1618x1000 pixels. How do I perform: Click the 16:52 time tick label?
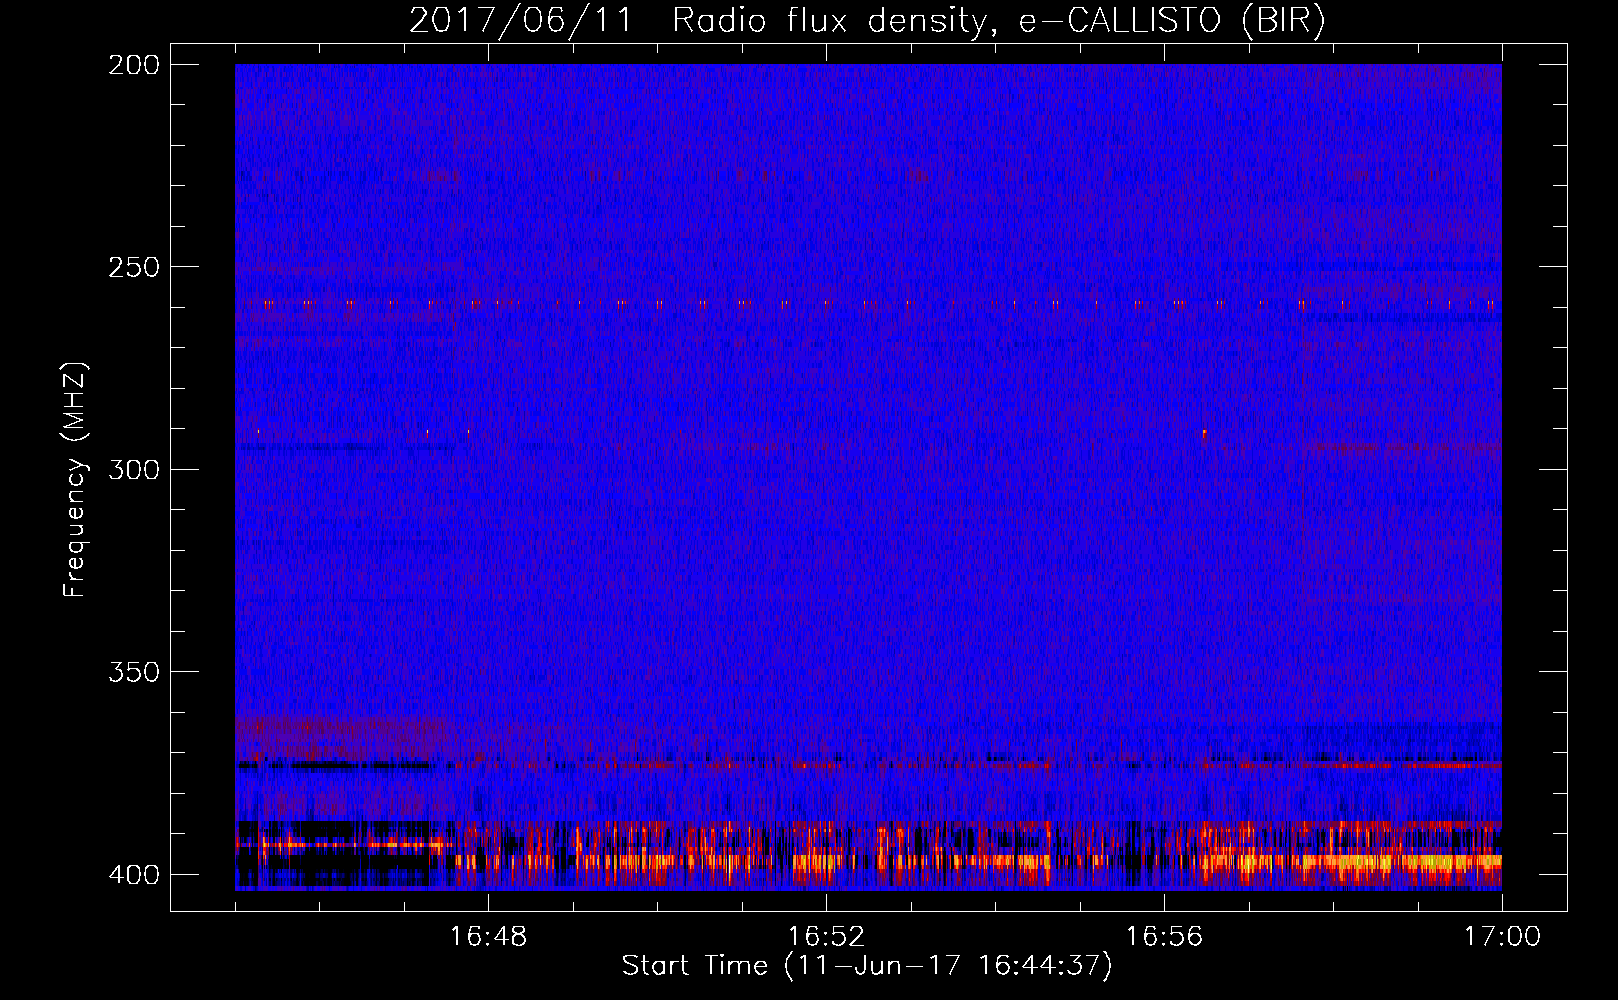pyautogui.click(x=826, y=936)
